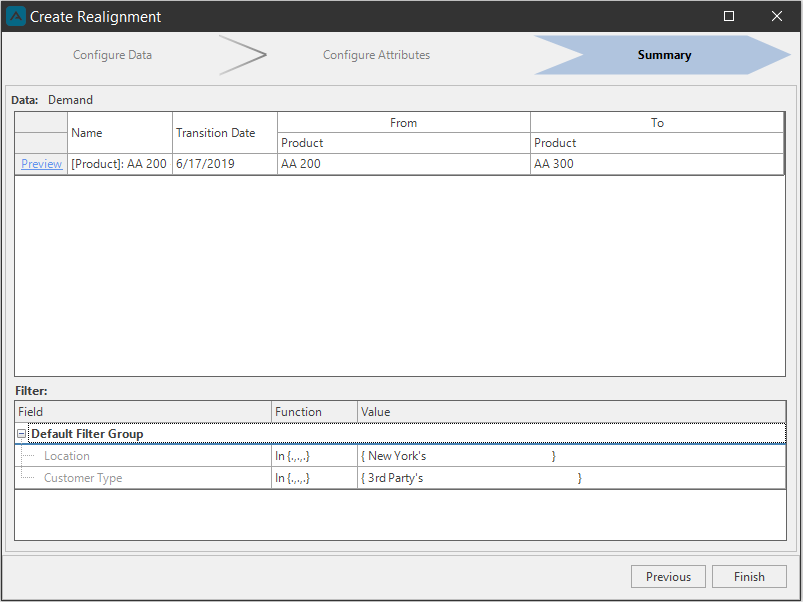
Task: Select the 6/17/2019 transition date cell
Action: tap(225, 164)
